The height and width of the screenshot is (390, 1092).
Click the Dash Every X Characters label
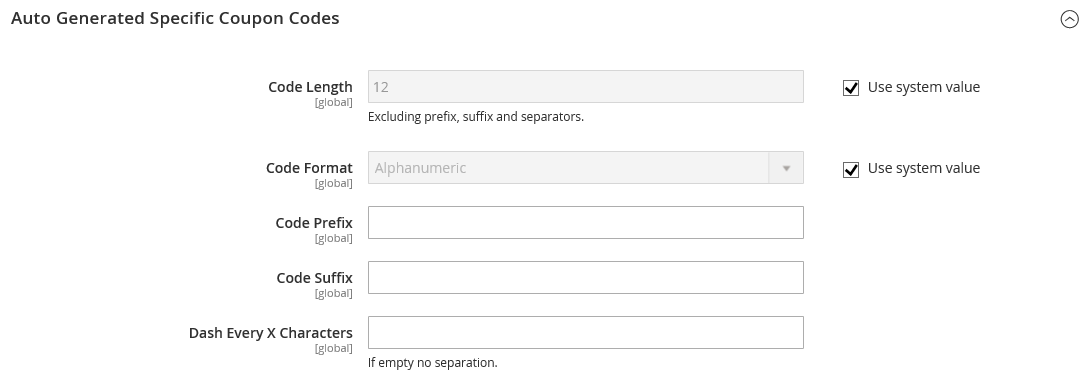tap(271, 333)
